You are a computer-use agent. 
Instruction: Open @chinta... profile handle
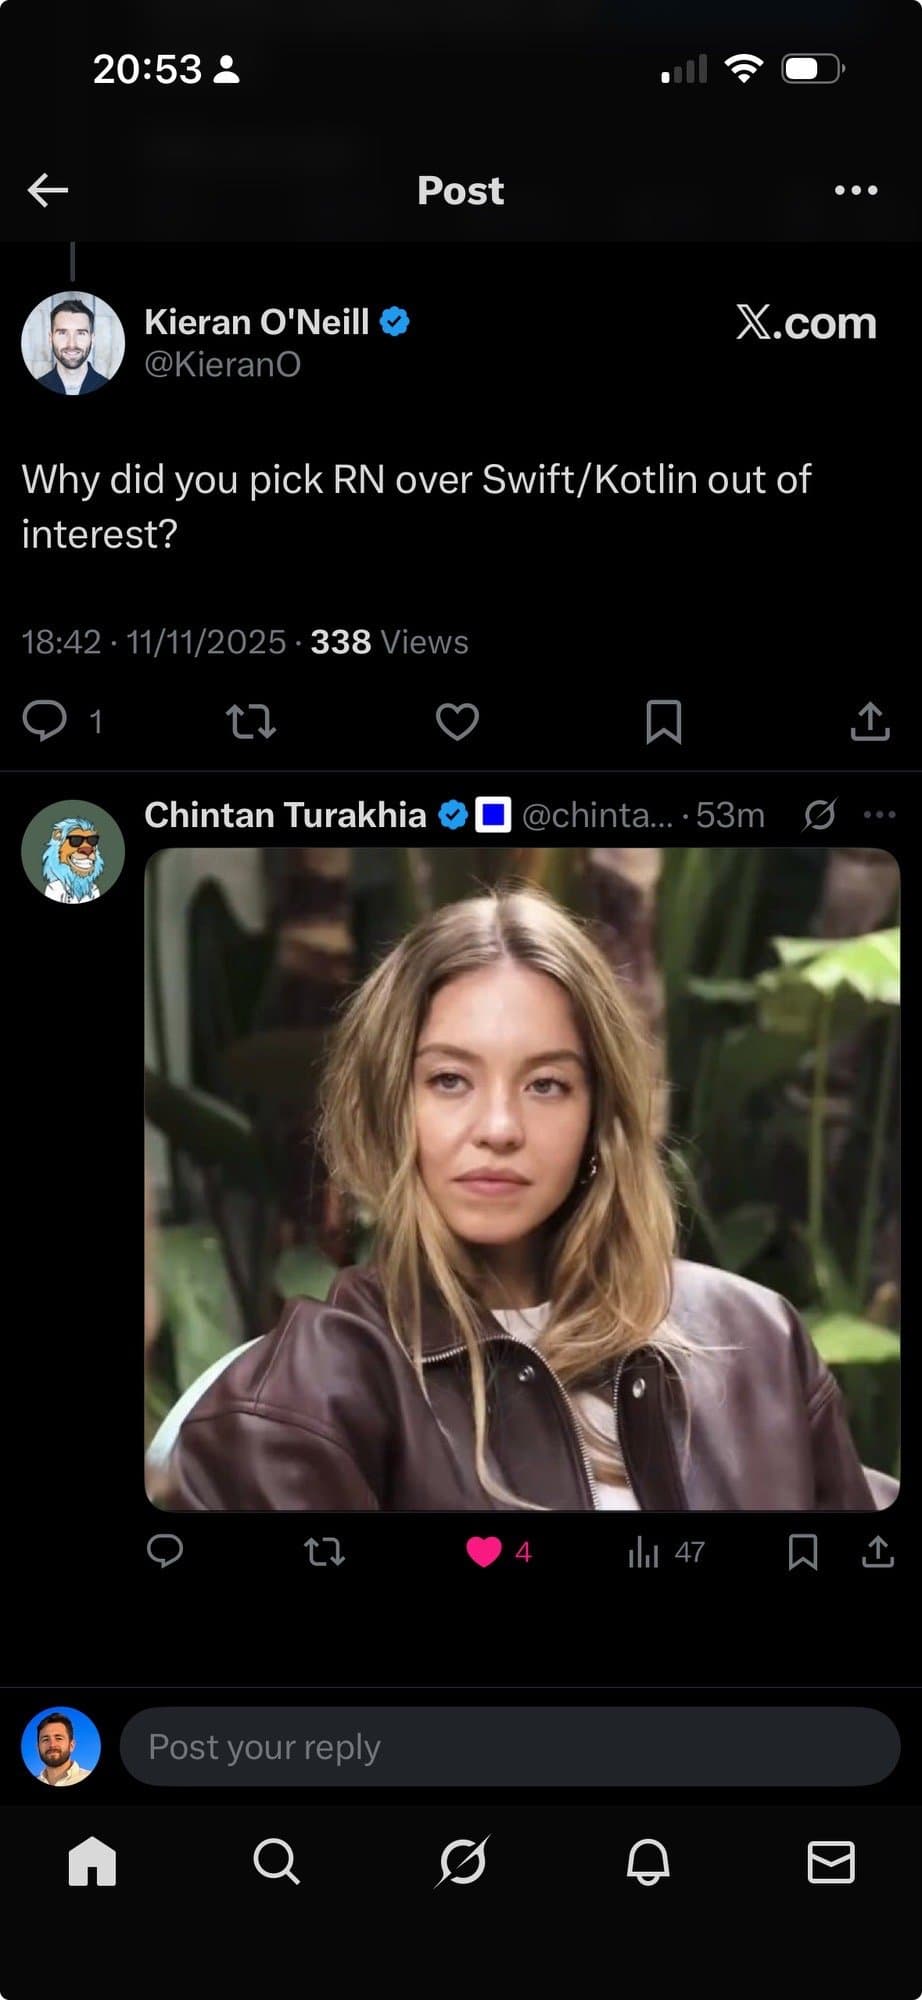597,815
